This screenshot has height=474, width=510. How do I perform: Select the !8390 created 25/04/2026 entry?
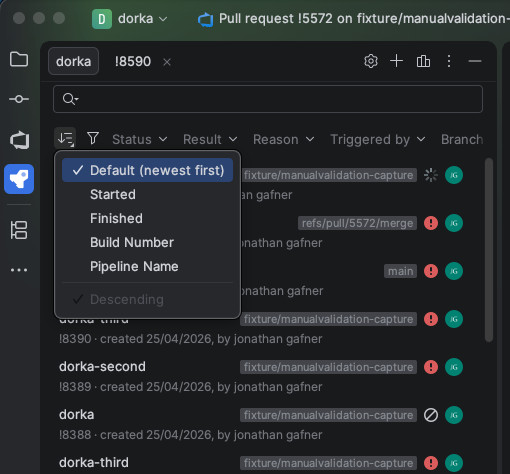tap(190, 339)
